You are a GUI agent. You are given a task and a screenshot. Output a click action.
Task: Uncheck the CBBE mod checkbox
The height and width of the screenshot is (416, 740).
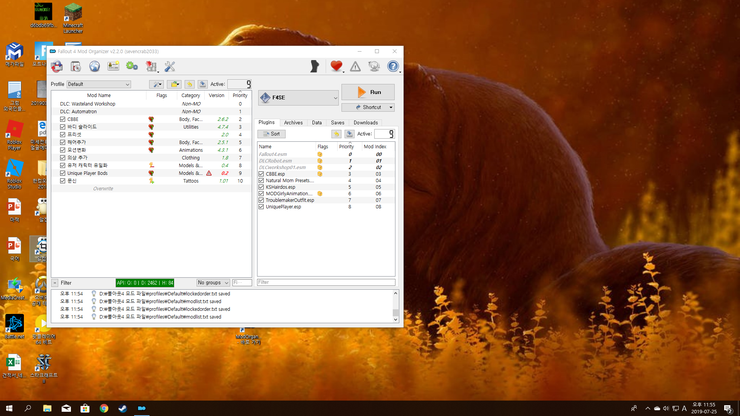point(63,119)
